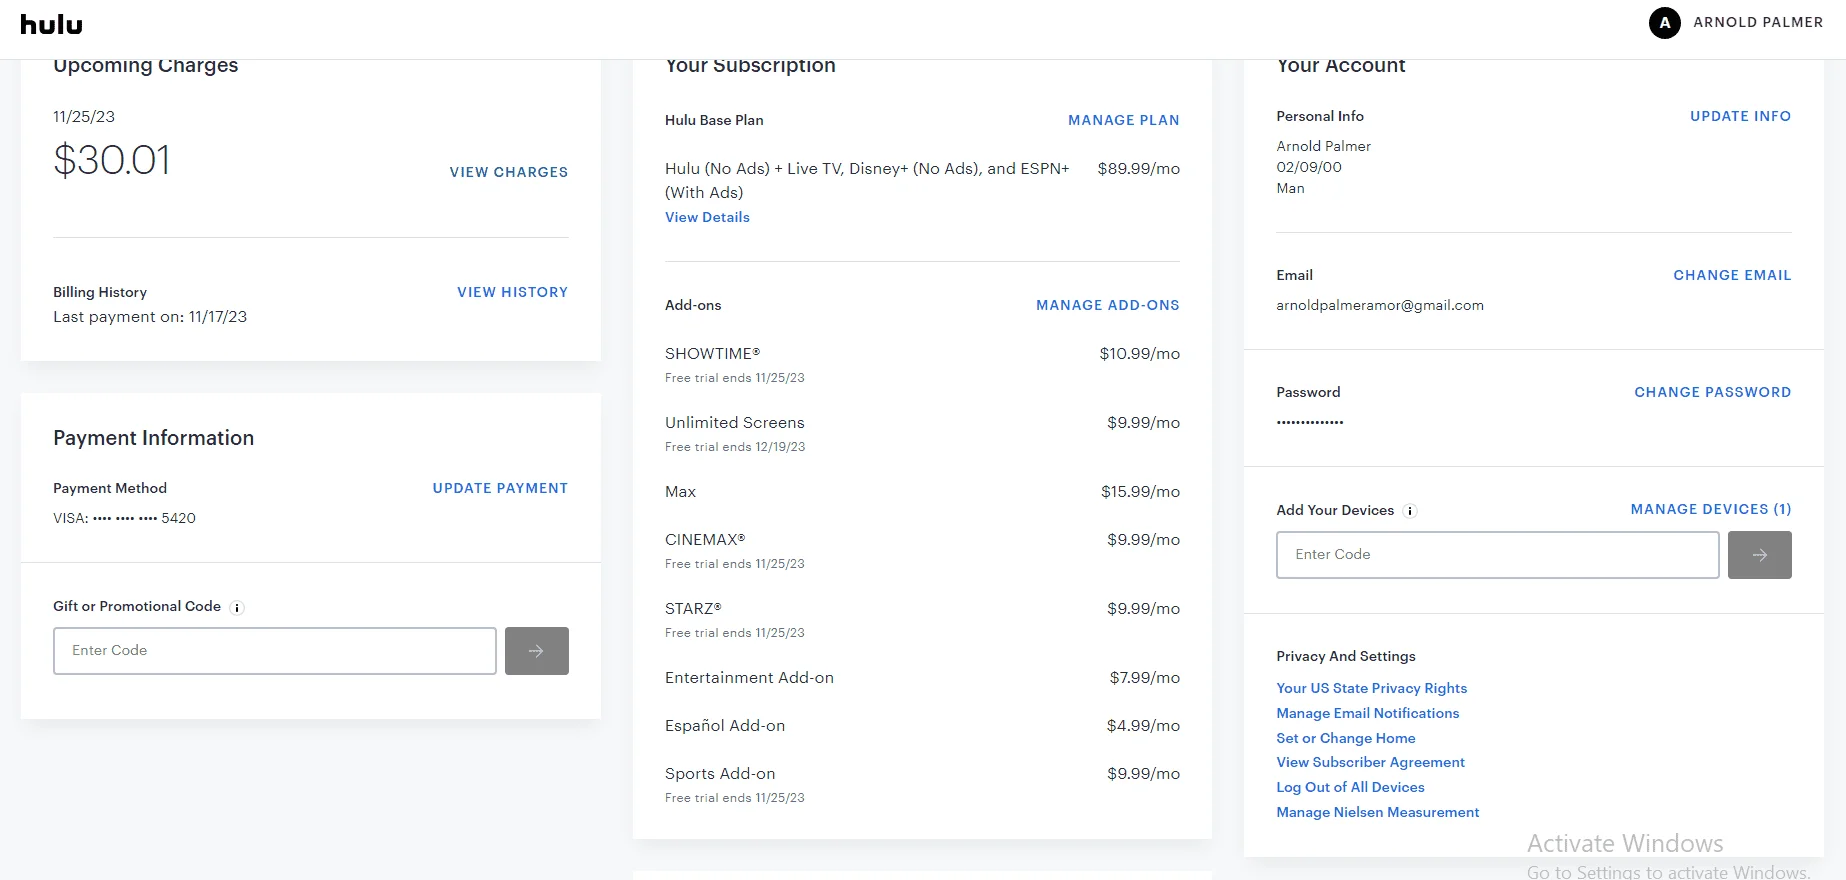
Task: Click Manage Add-ons
Action: point(1107,305)
